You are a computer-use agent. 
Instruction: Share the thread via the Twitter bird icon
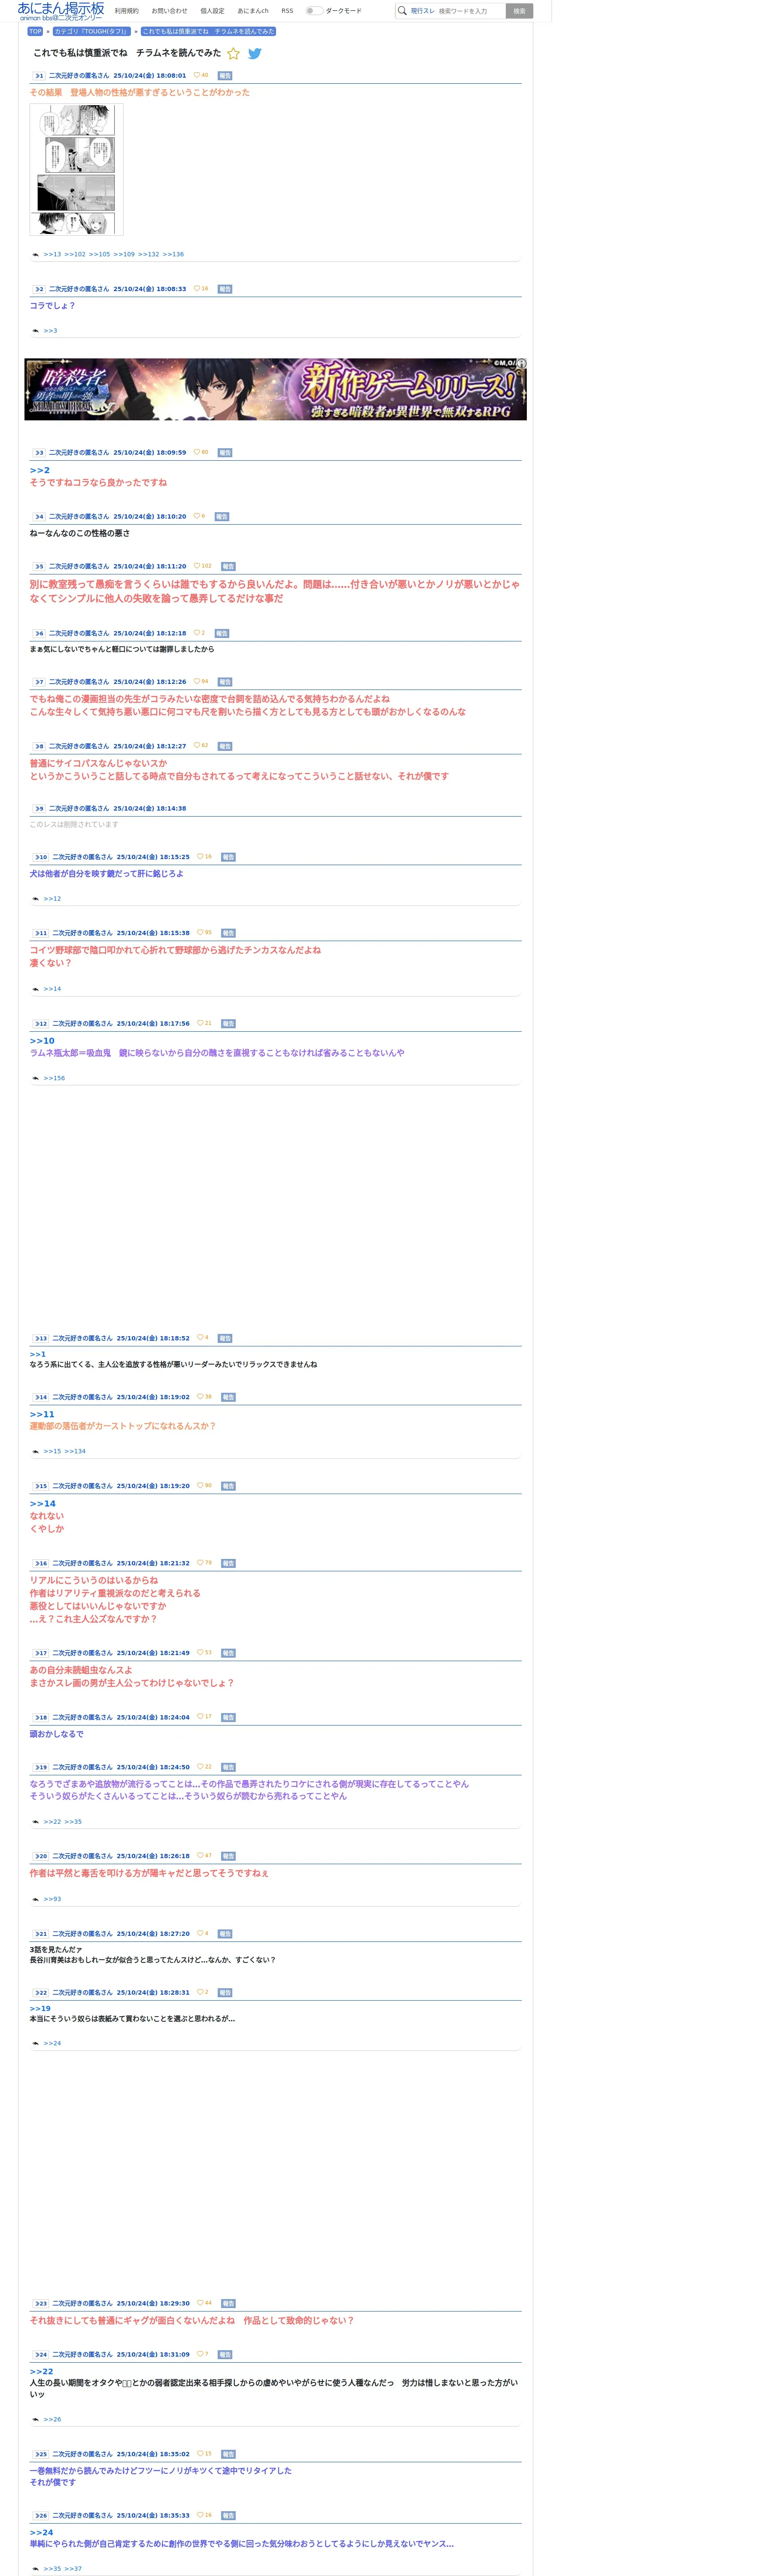click(255, 54)
